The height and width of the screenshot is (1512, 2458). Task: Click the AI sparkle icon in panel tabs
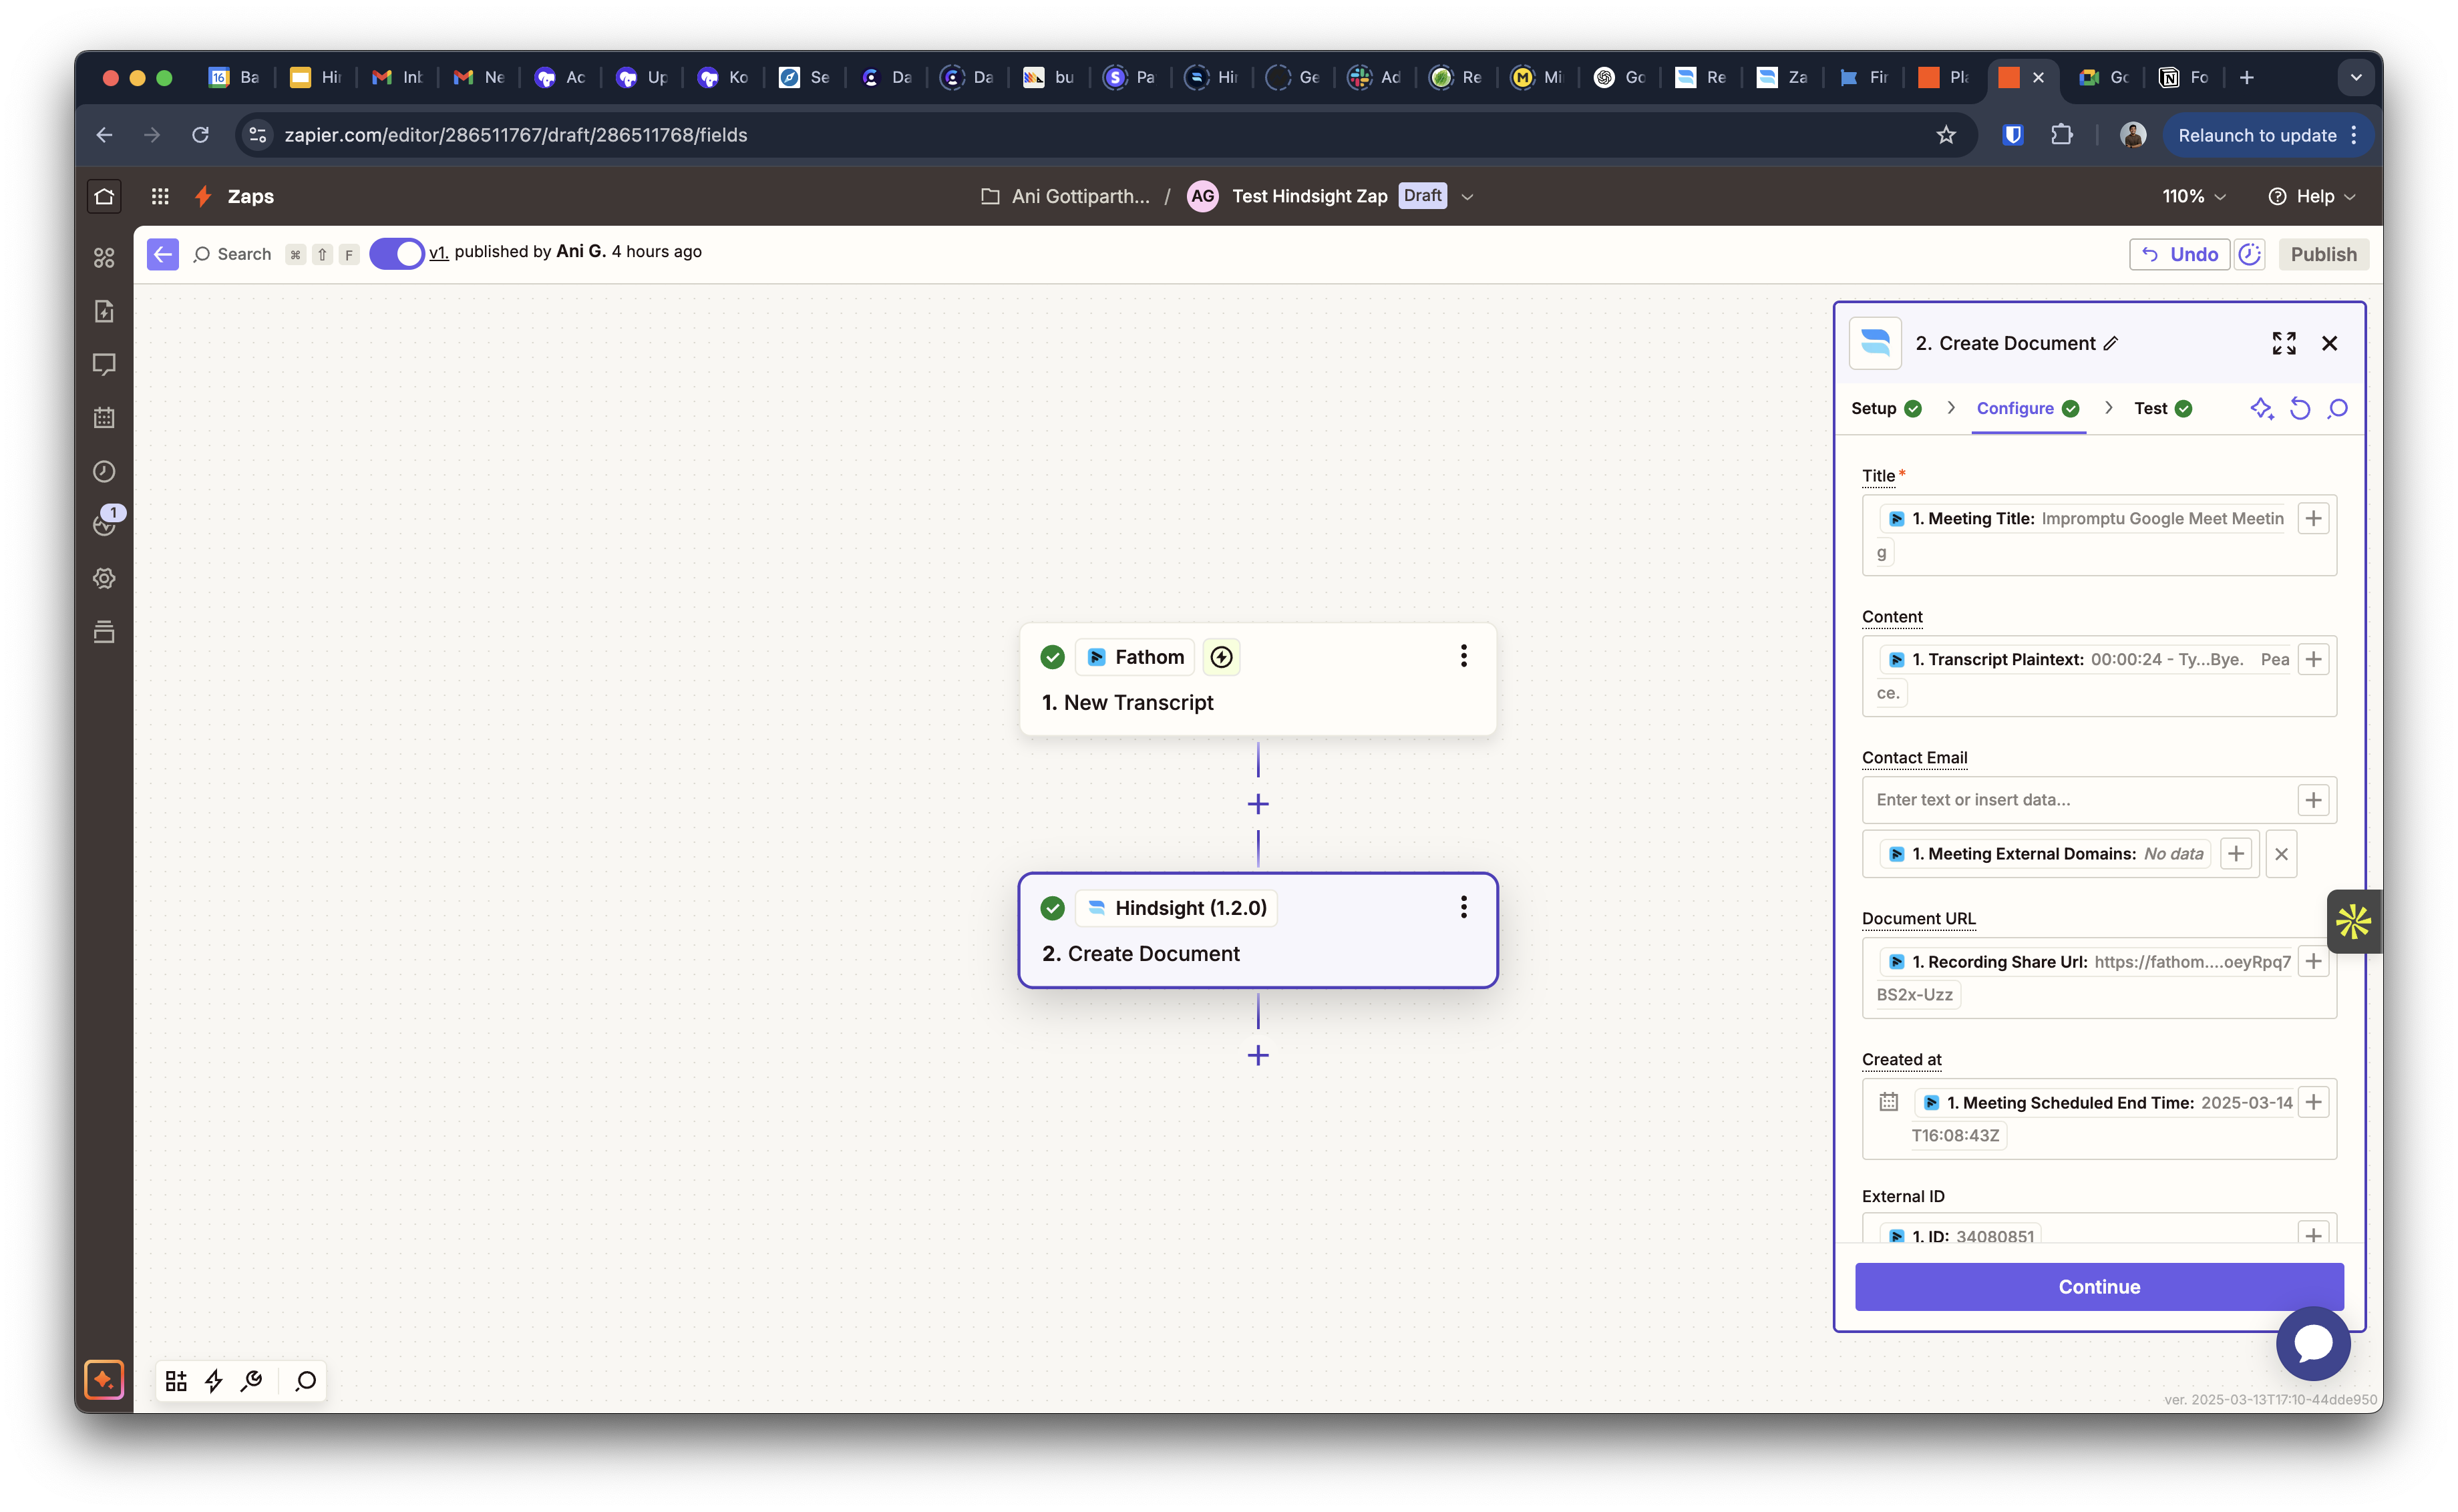(2261, 408)
